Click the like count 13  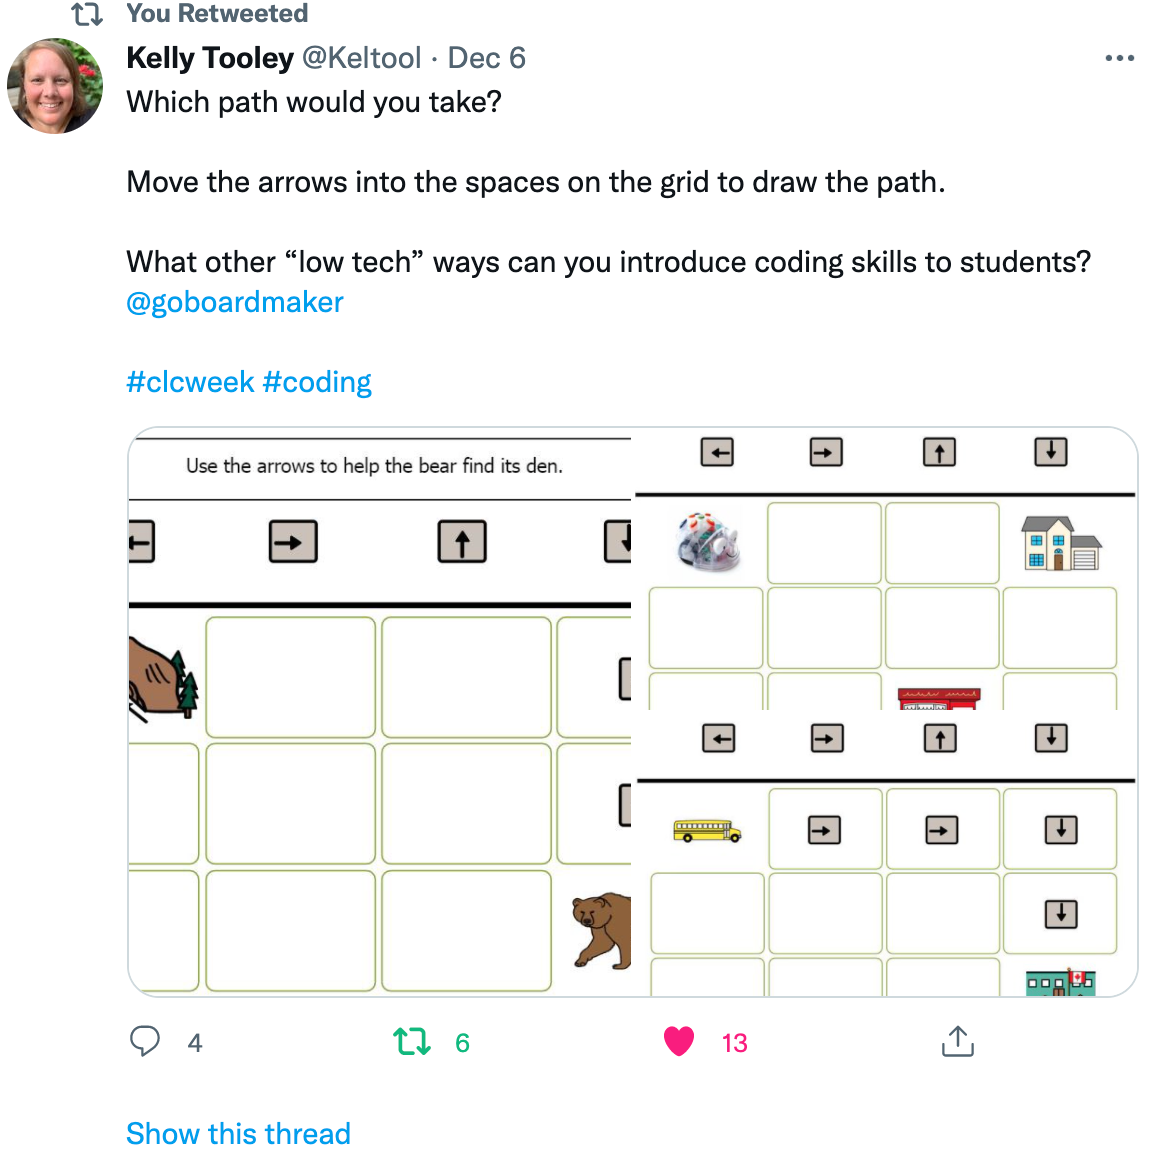tap(734, 1043)
